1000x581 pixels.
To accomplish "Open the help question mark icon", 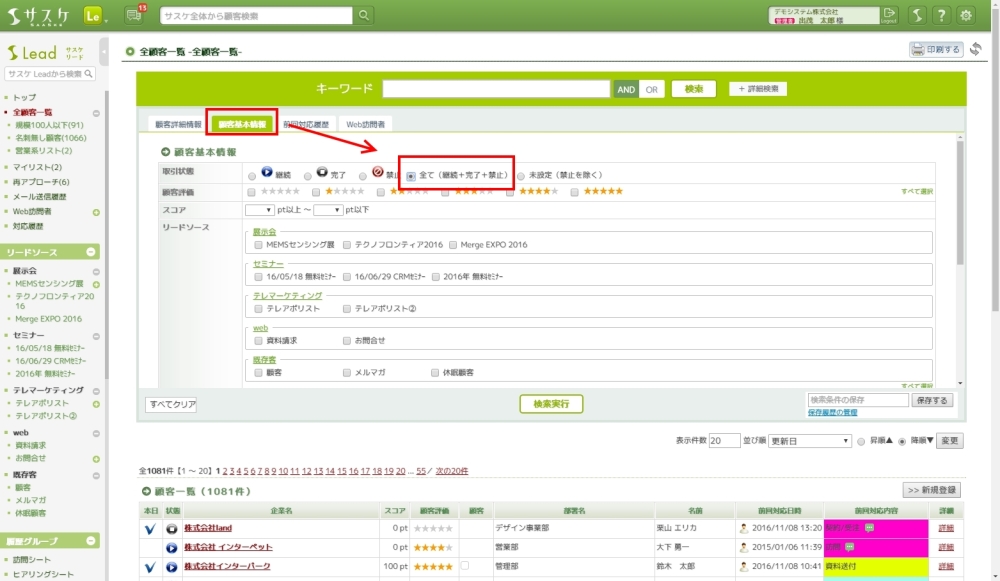I will tap(941, 15).
